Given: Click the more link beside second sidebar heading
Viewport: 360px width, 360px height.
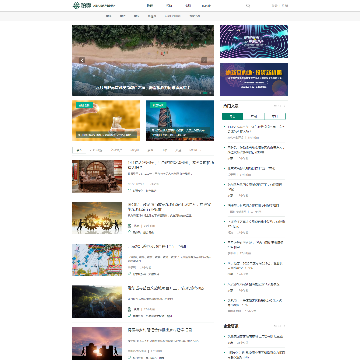Looking at the screenshot, I should point(279,326).
